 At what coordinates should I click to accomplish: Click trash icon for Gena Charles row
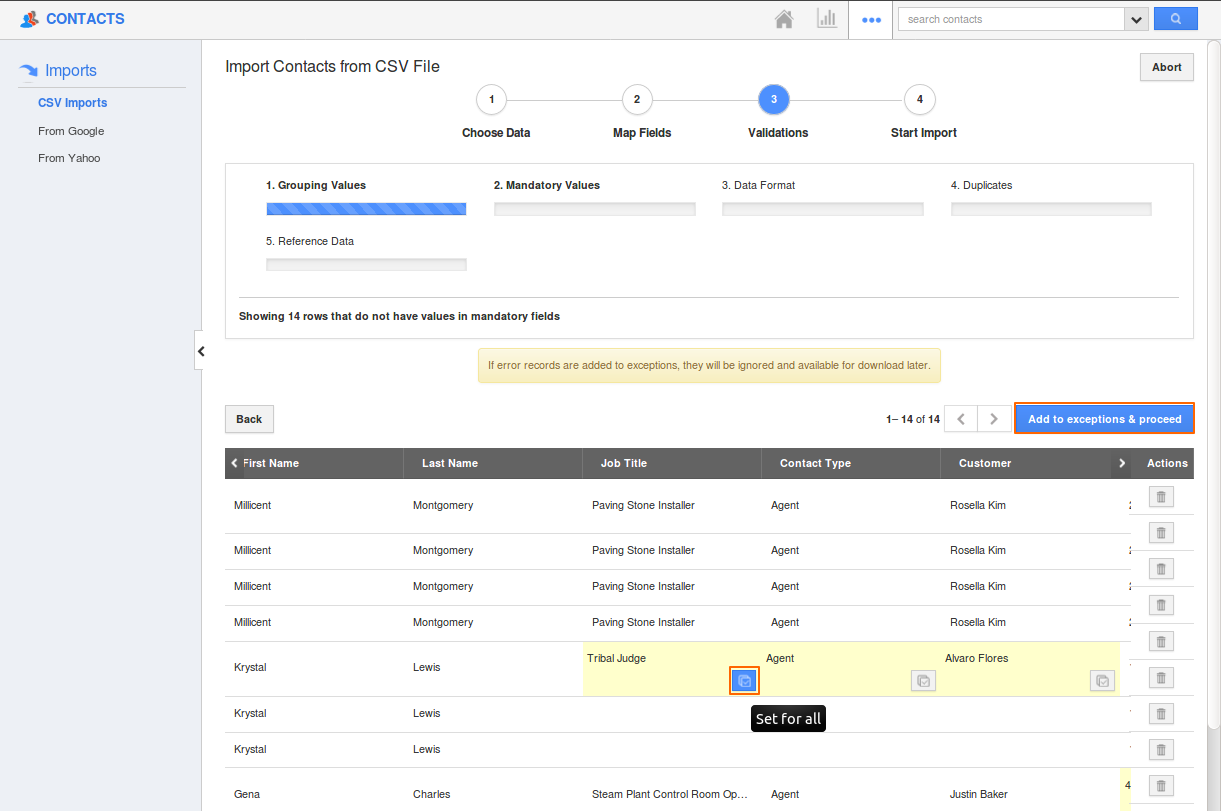1160,785
